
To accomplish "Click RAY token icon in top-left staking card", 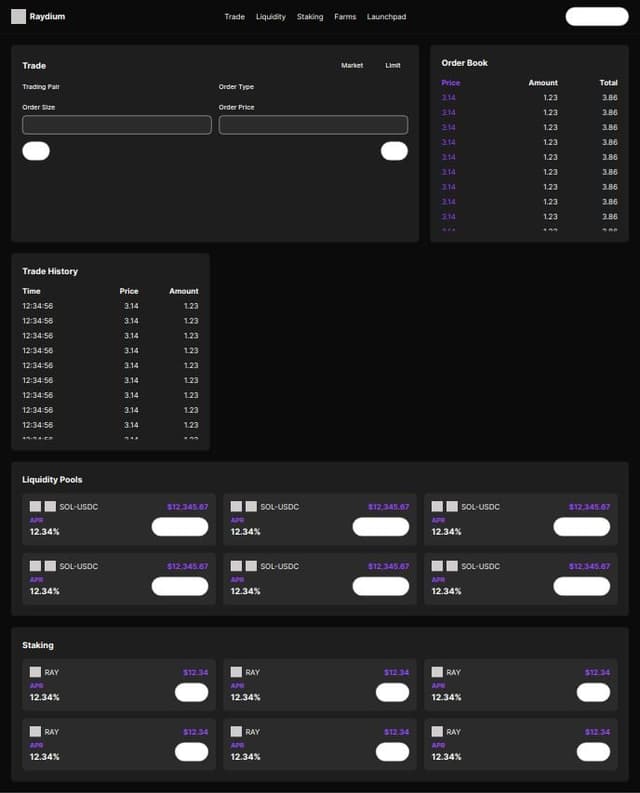I will pos(35,672).
